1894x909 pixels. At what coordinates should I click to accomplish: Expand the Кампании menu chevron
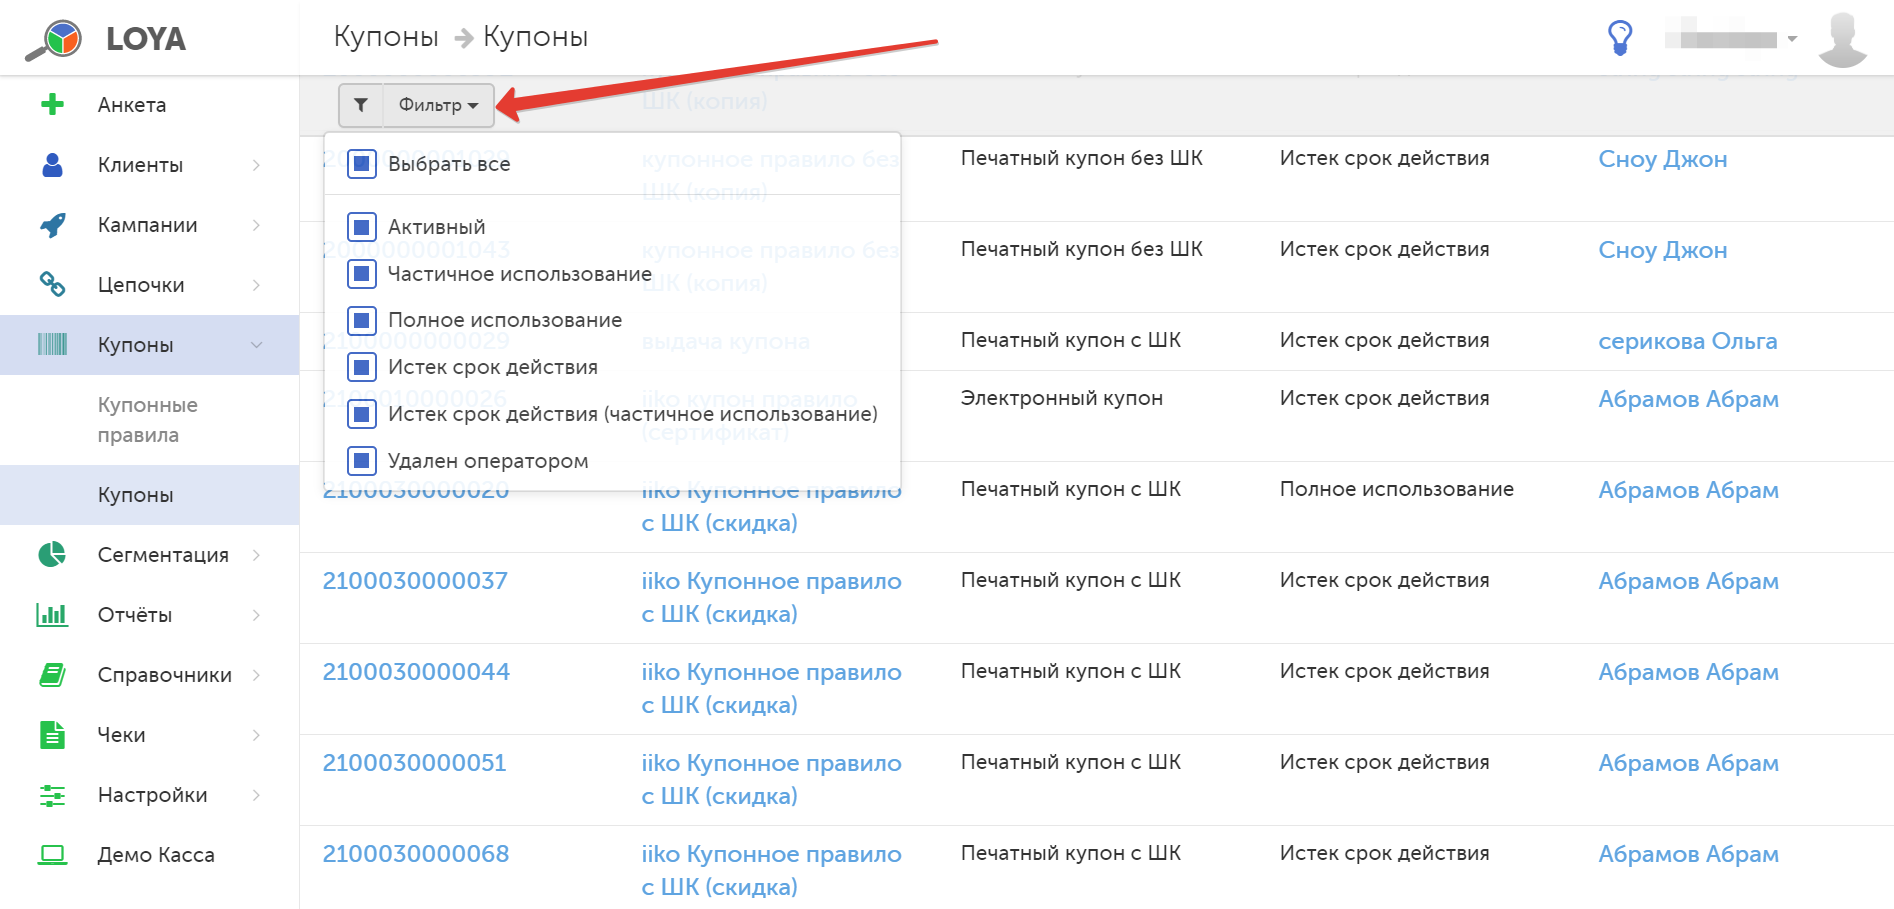(x=256, y=225)
